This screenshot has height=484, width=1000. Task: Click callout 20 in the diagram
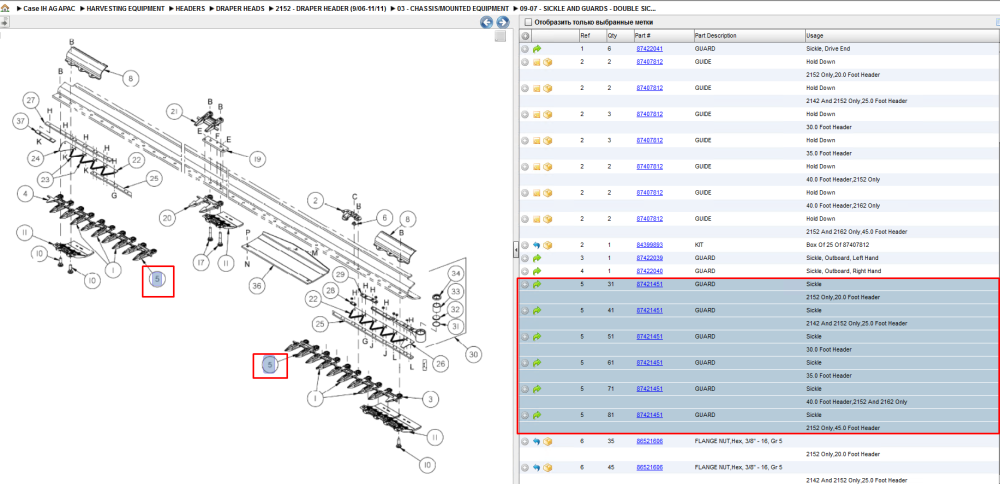(167, 218)
